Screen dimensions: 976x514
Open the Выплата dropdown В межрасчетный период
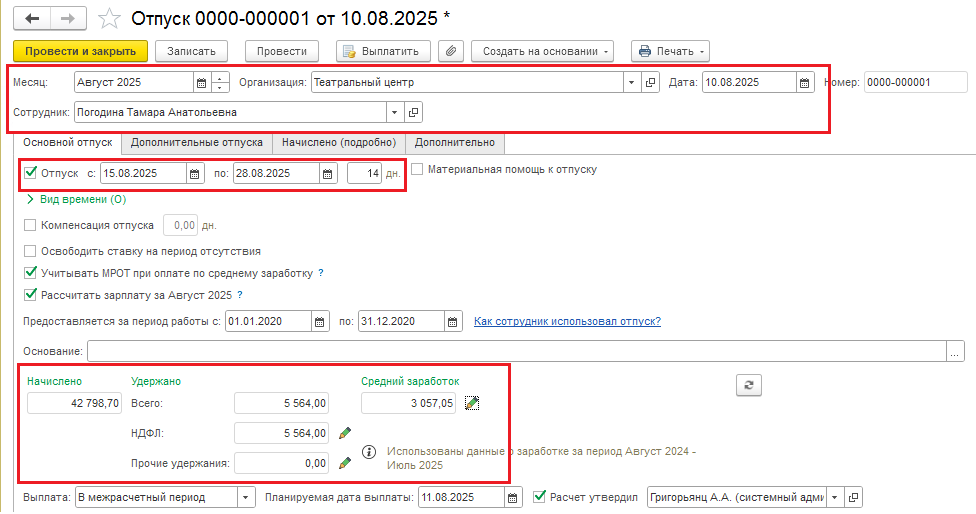click(x=246, y=498)
